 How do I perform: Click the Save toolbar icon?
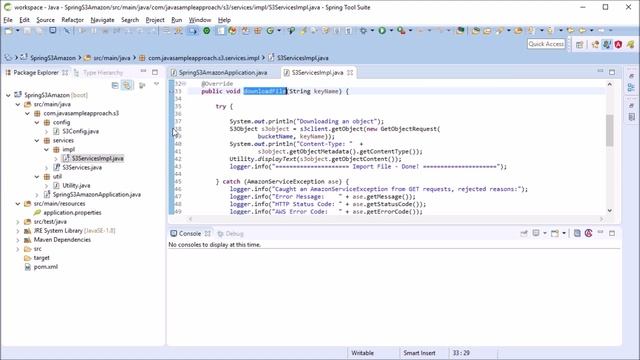(x=27, y=31)
